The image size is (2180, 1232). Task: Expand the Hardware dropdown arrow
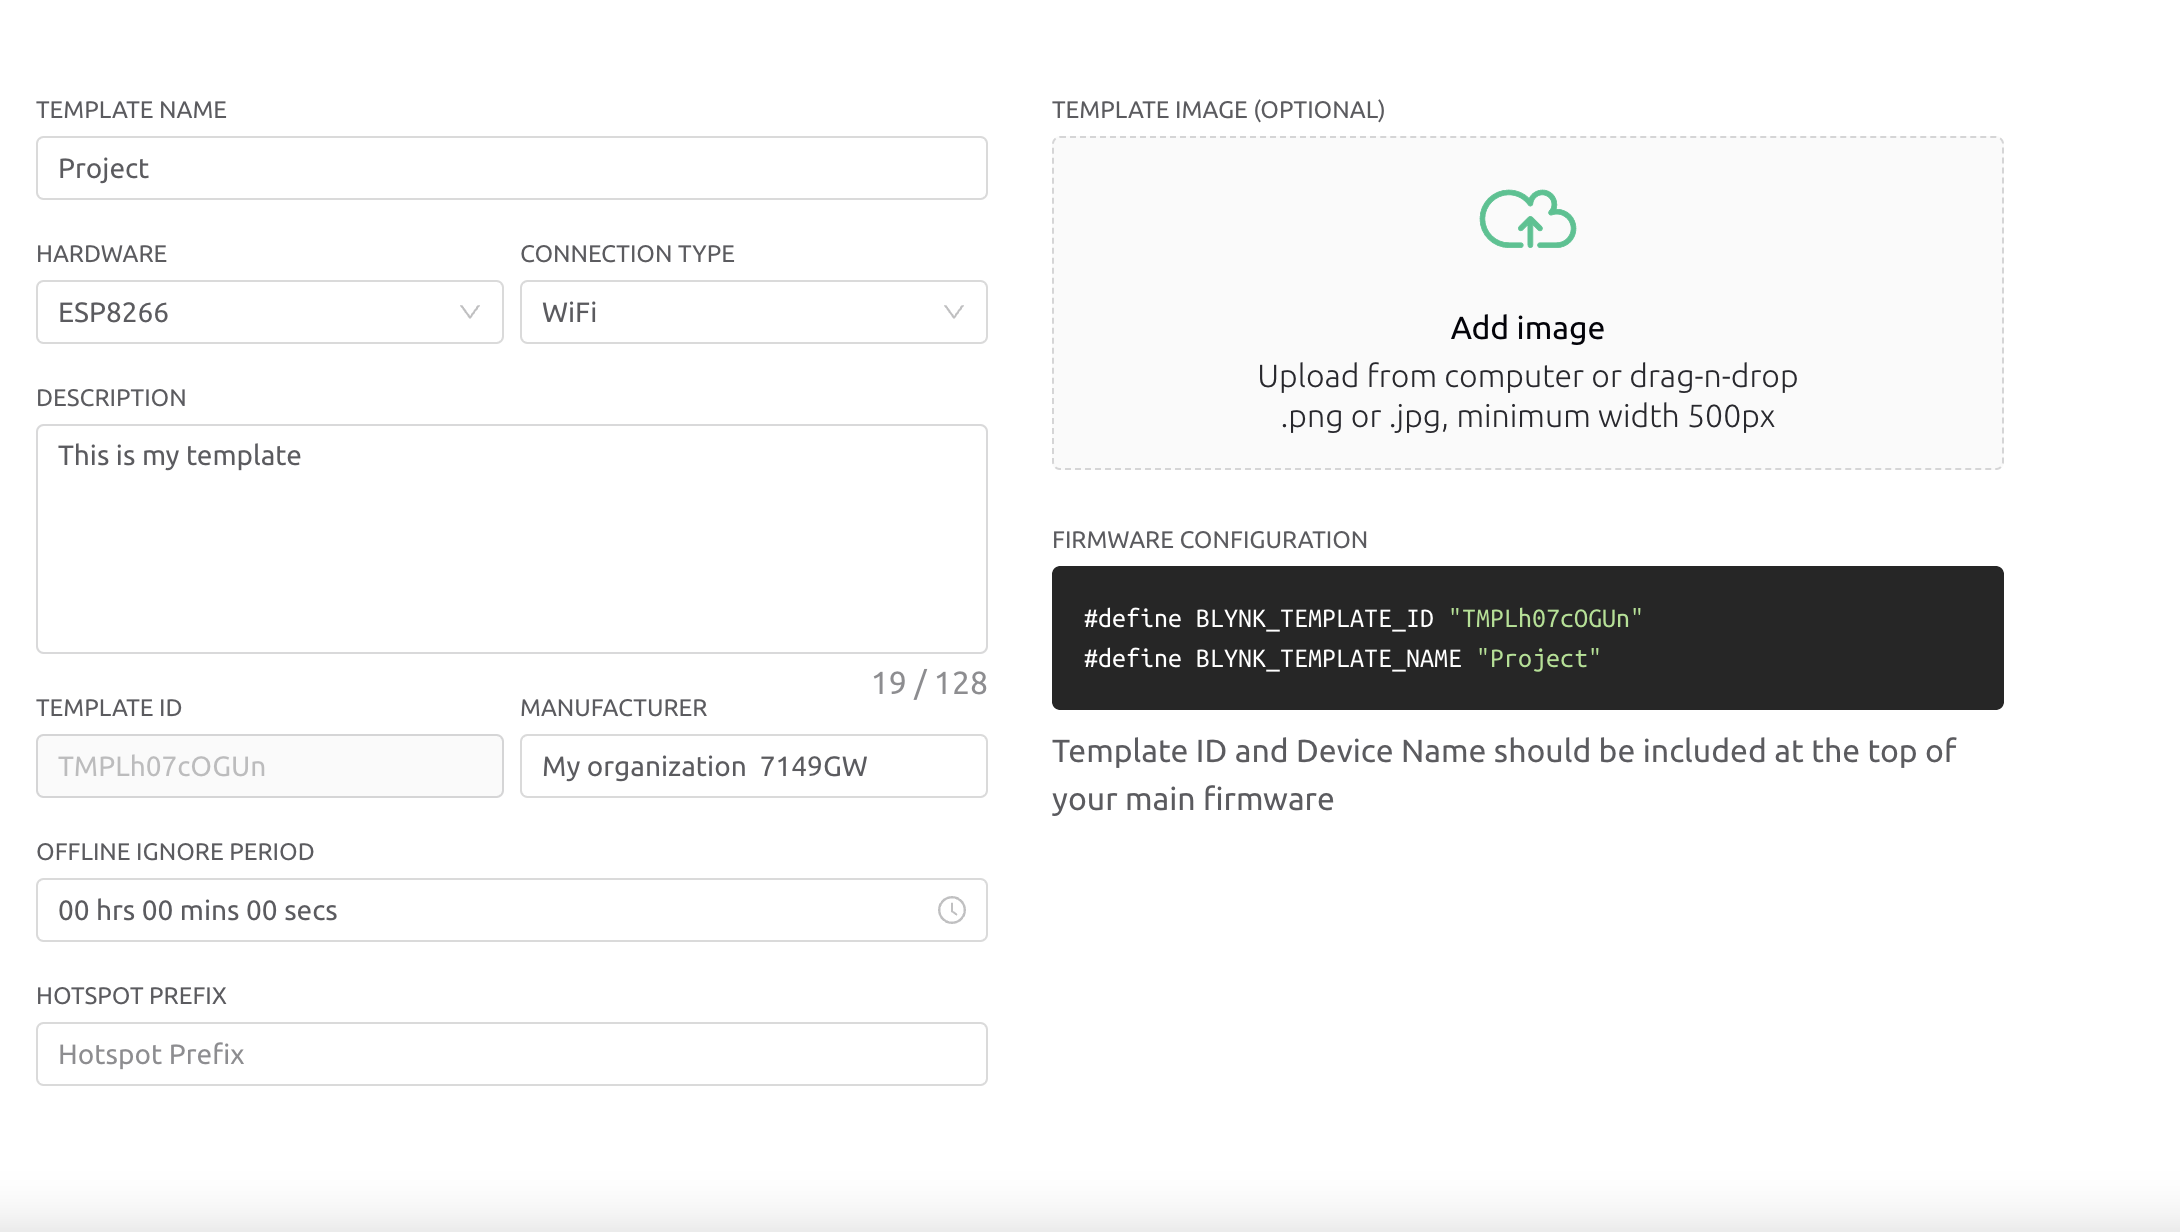(x=469, y=312)
